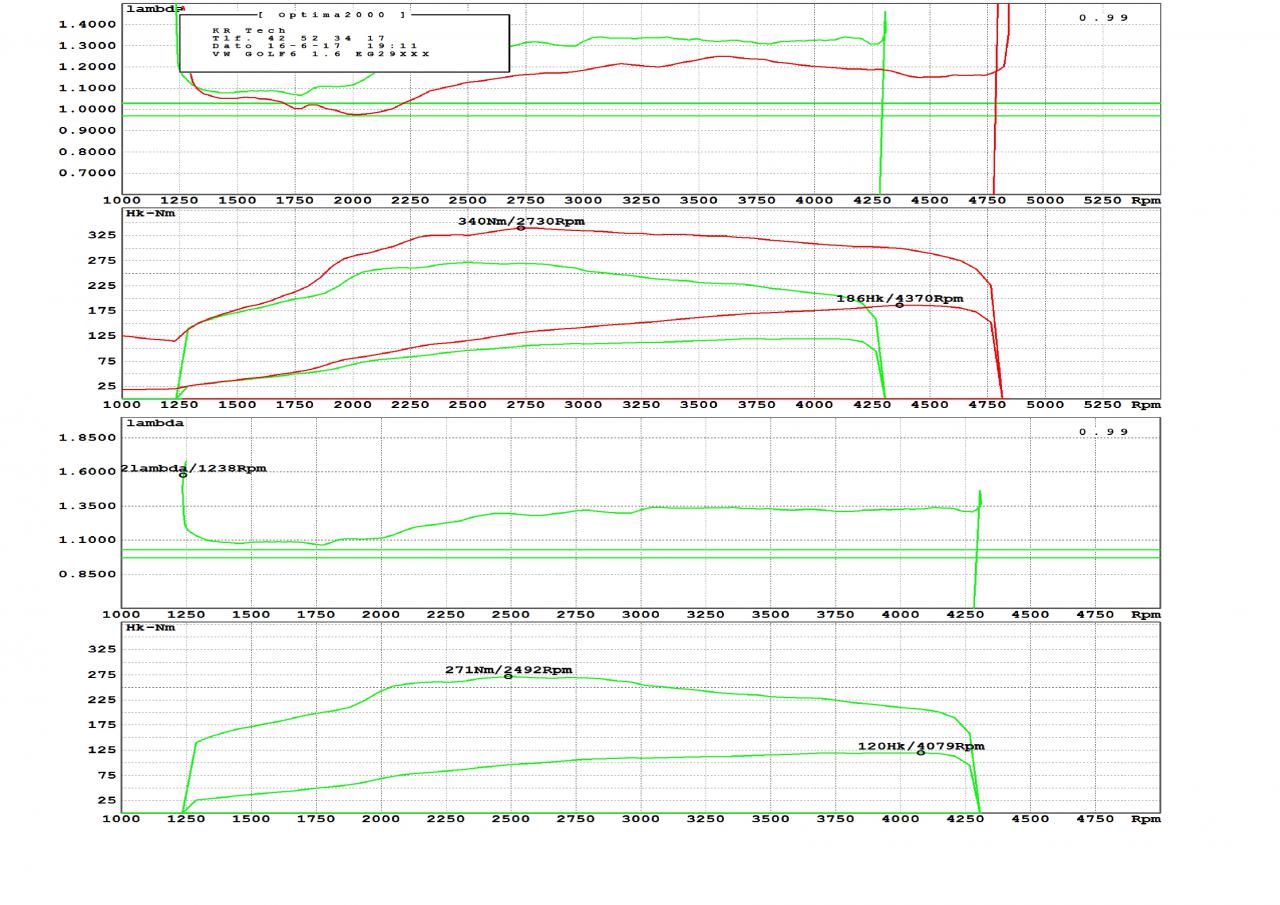Viewport: 1280px width, 905px height.
Task: Select the circle marker at the 340Nm peak
Action: pos(521,228)
